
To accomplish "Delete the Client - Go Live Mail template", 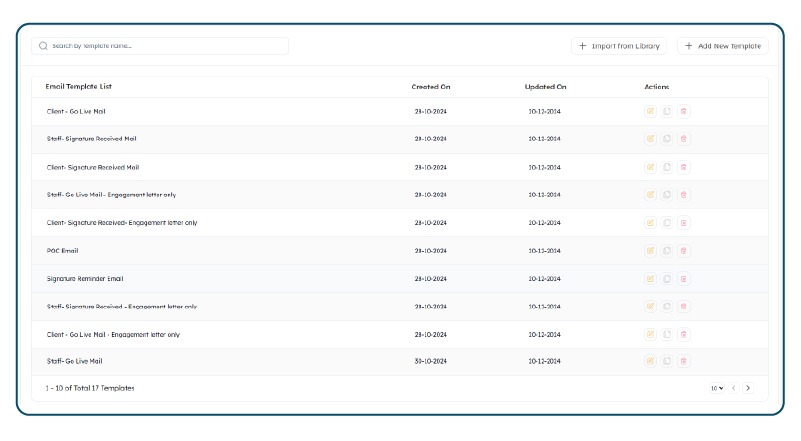I will (x=684, y=111).
